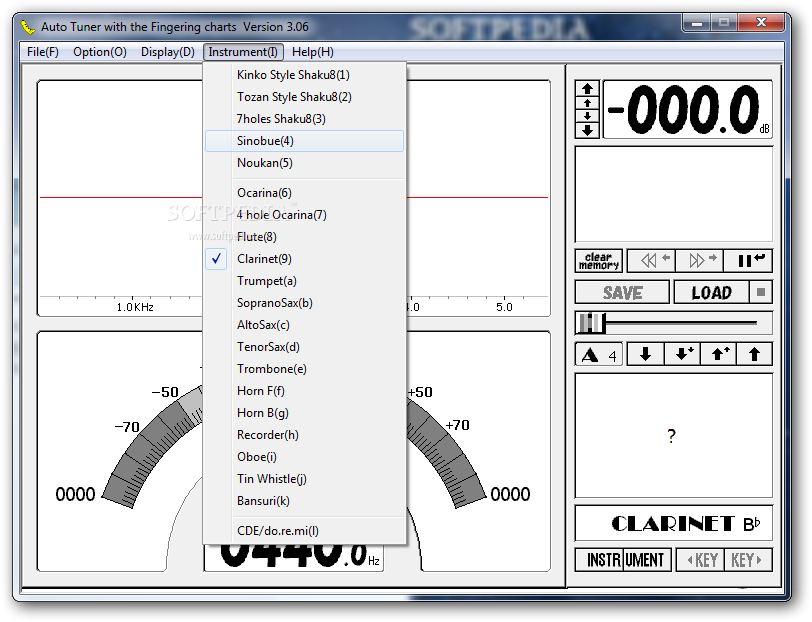Click the large down arrow beside dB display

[587, 130]
